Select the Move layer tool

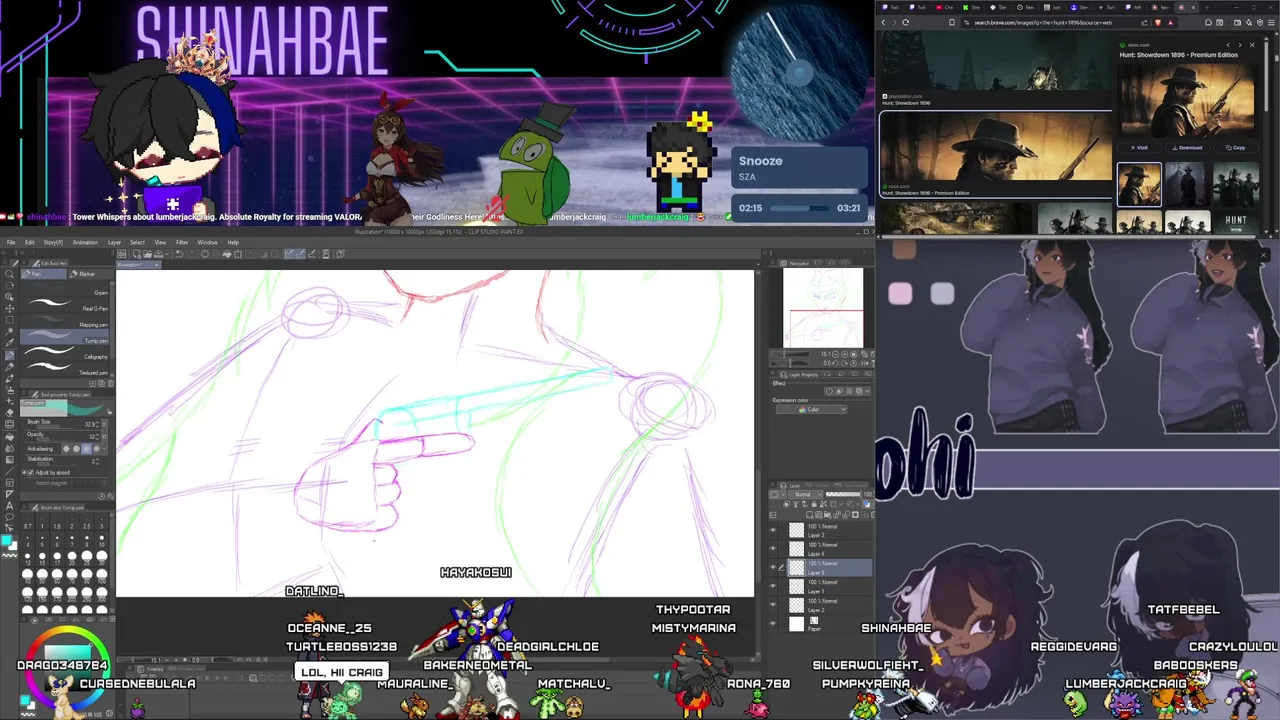(x=9, y=308)
